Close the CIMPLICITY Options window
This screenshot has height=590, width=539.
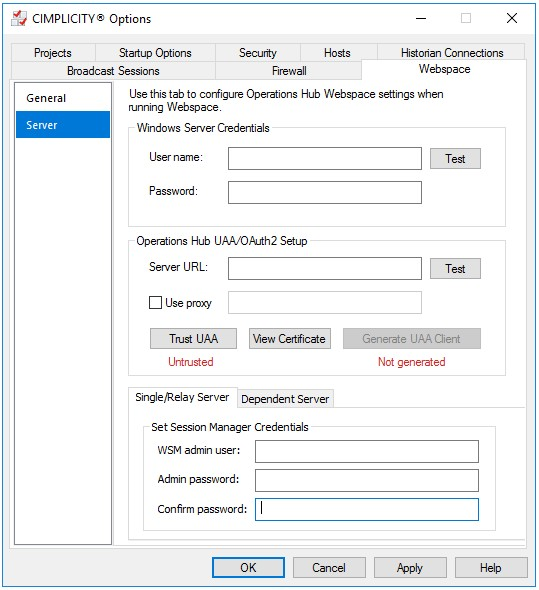512,18
